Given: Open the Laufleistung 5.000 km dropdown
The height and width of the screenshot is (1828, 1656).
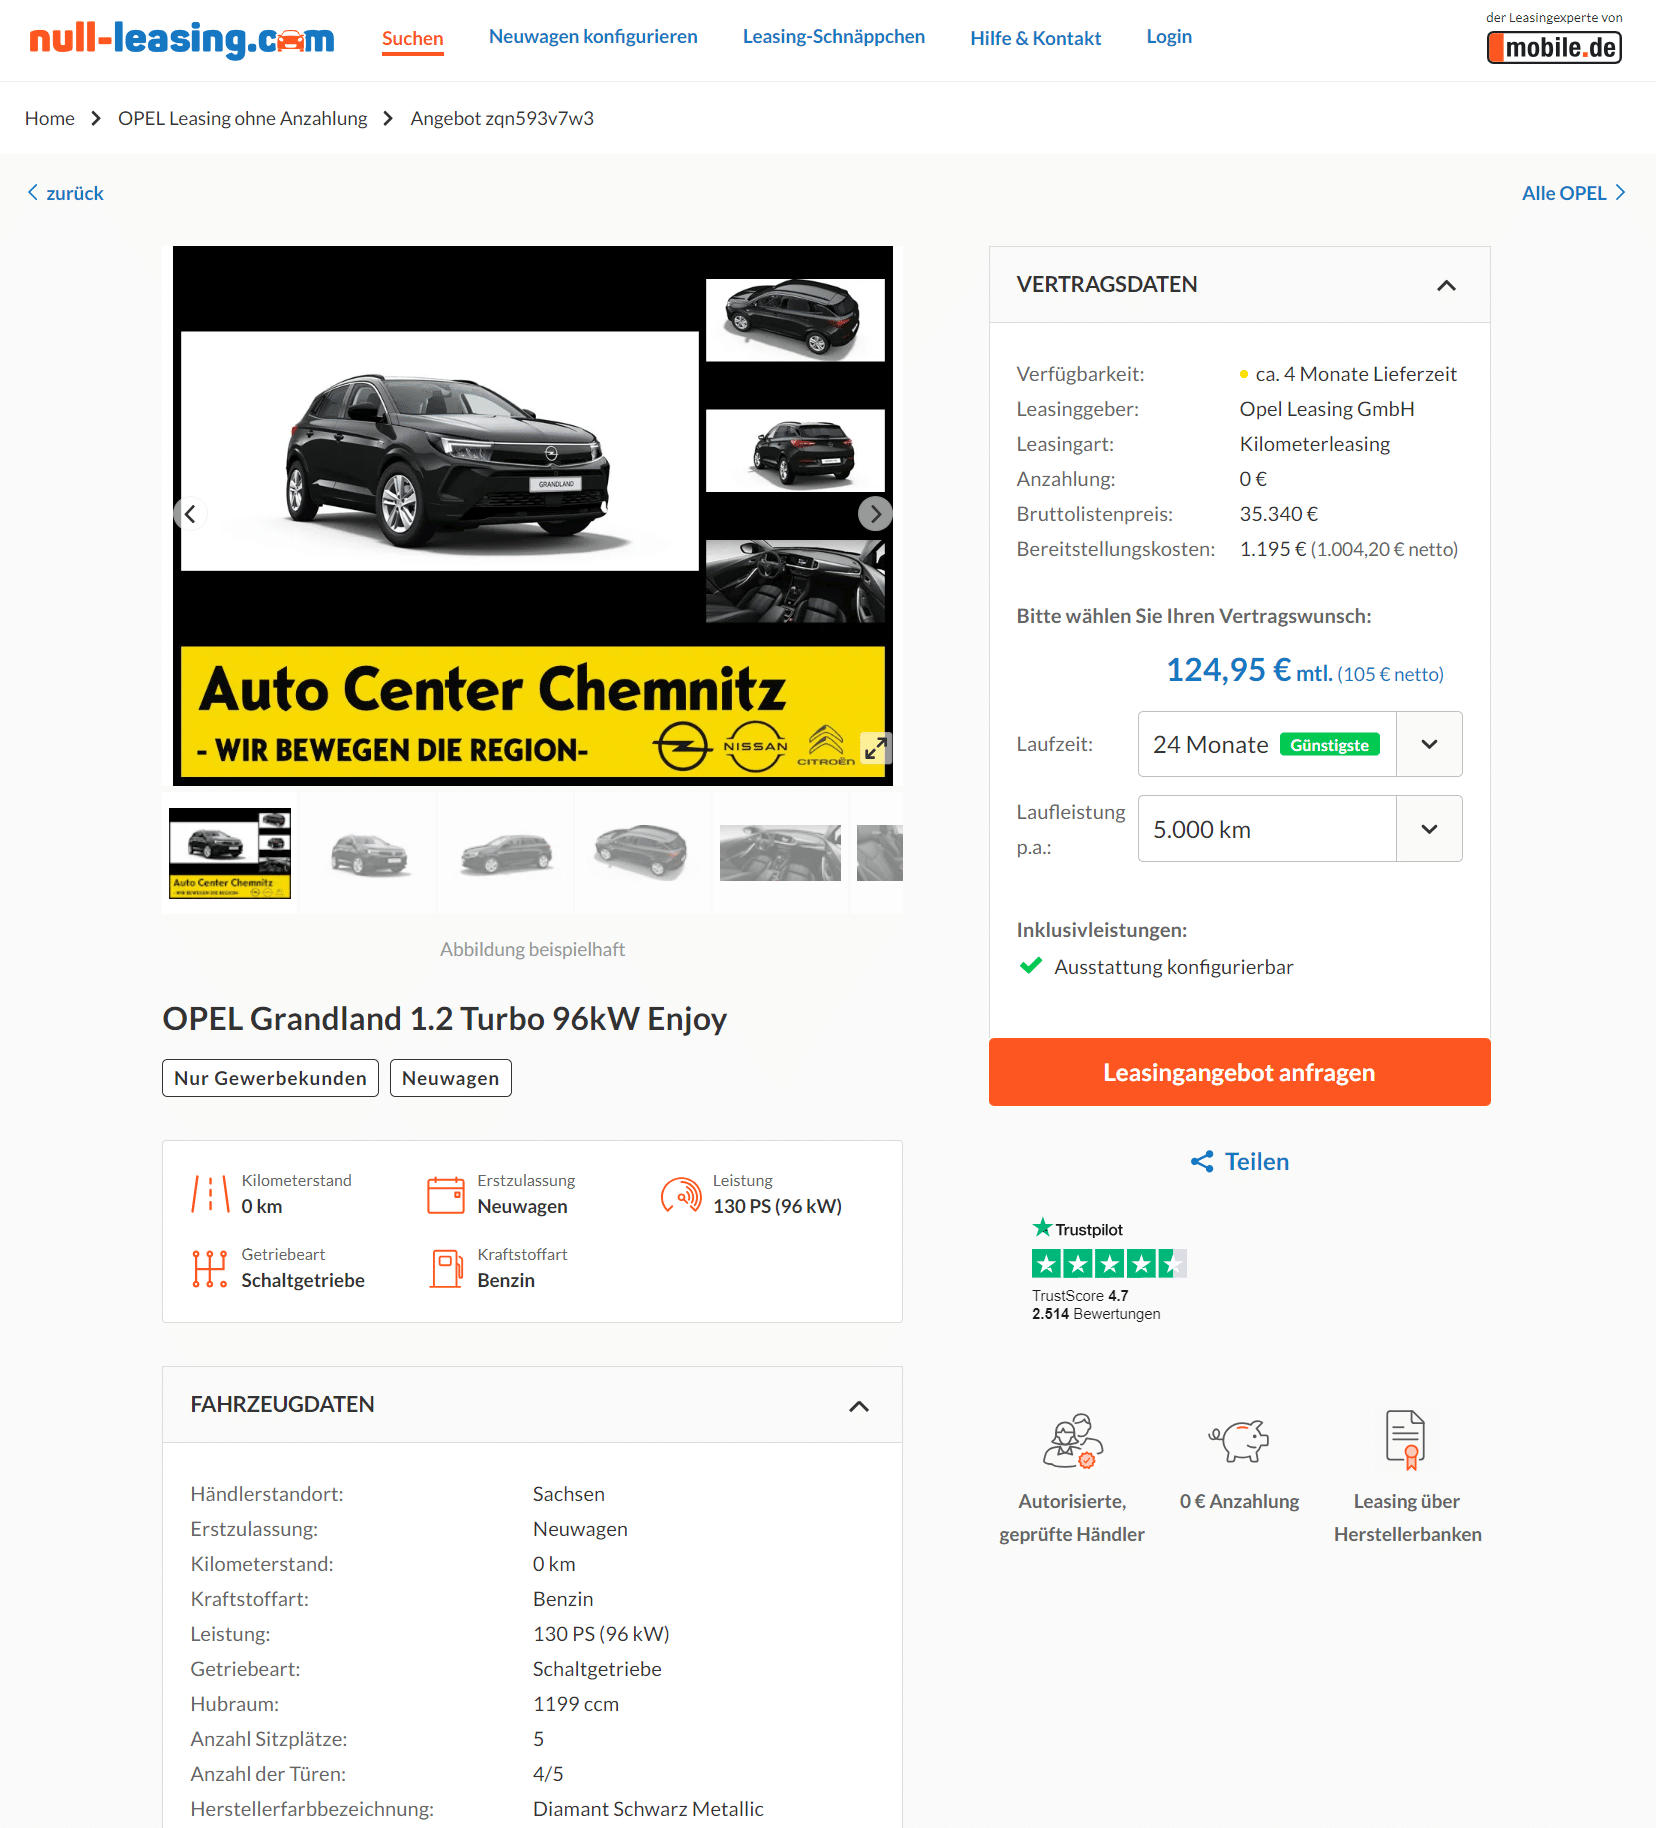Looking at the screenshot, I should point(1300,829).
